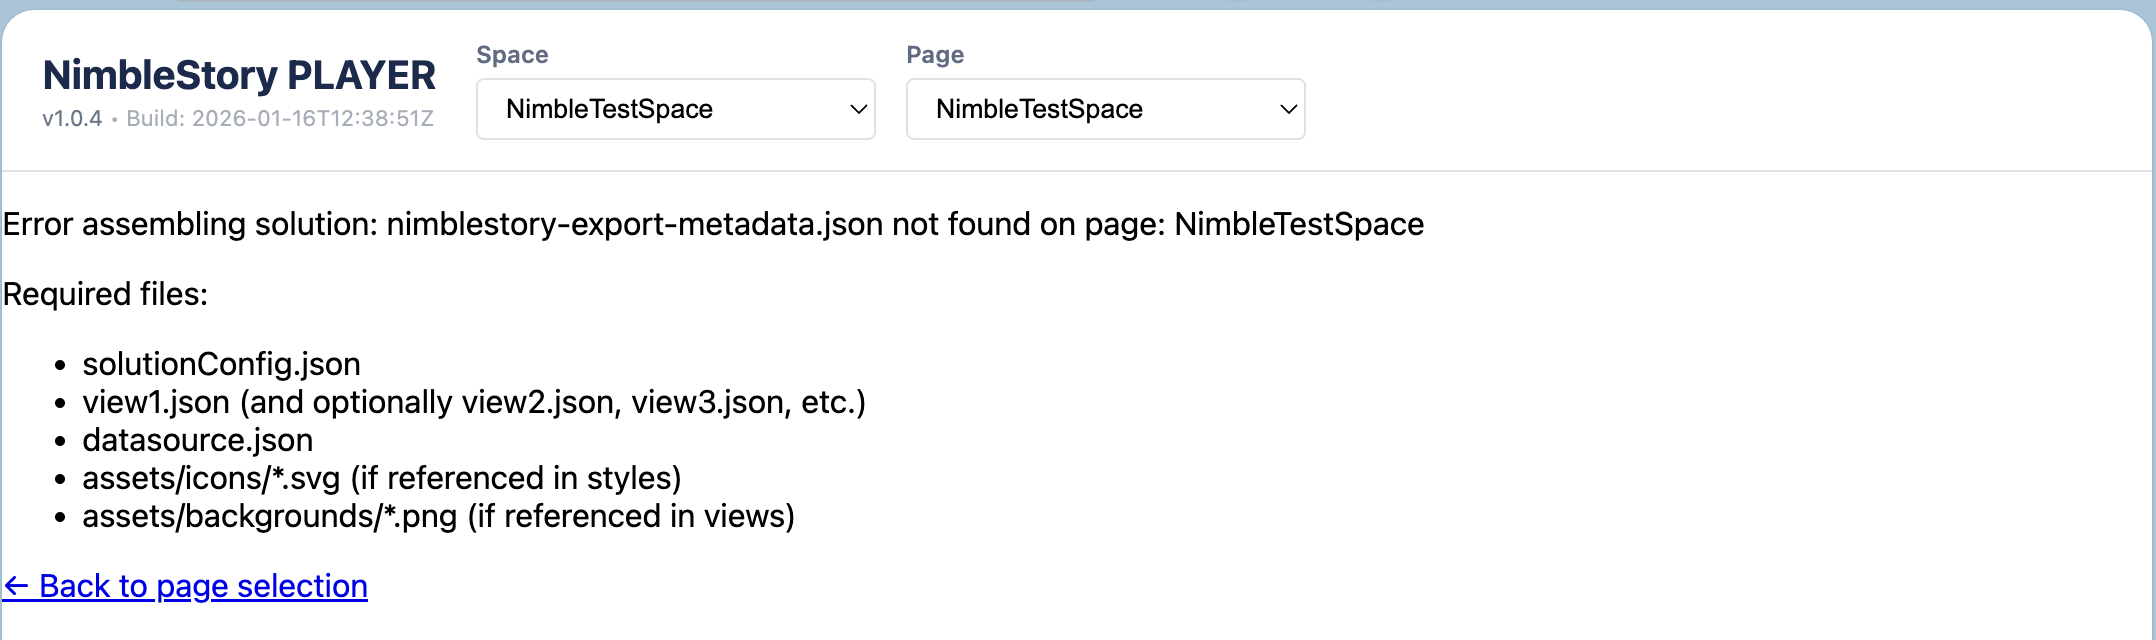Click the Space field label
This screenshot has width=2156, height=640.
coord(512,55)
